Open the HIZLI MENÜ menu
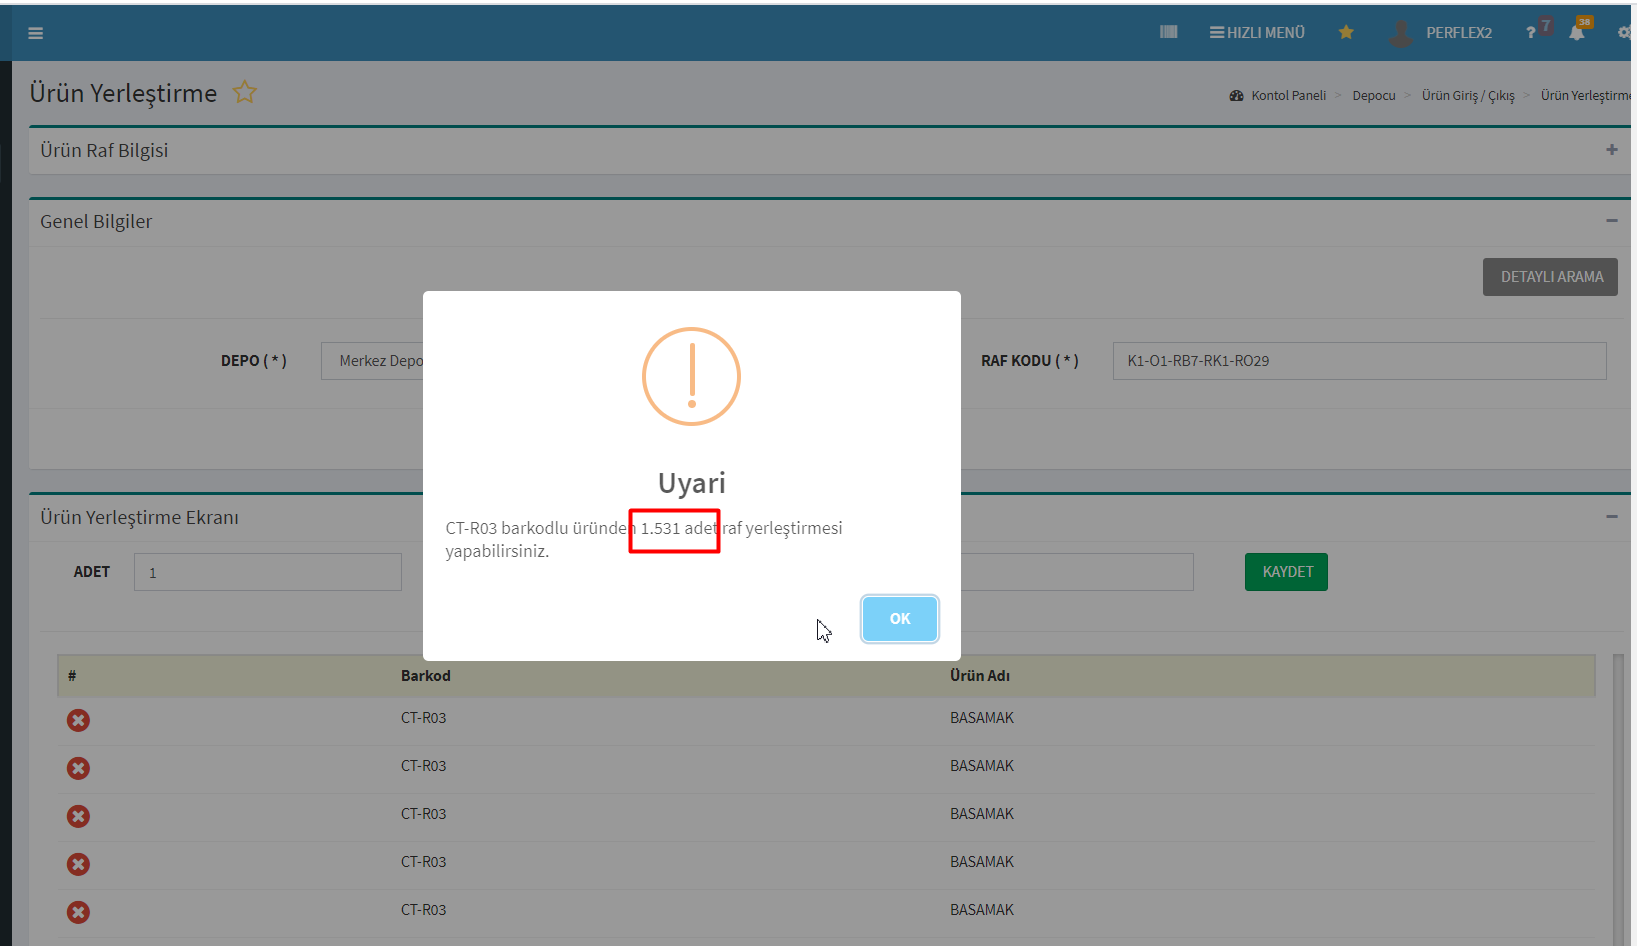Image resolution: width=1637 pixels, height=946 pixels. tap(1257, 33)
